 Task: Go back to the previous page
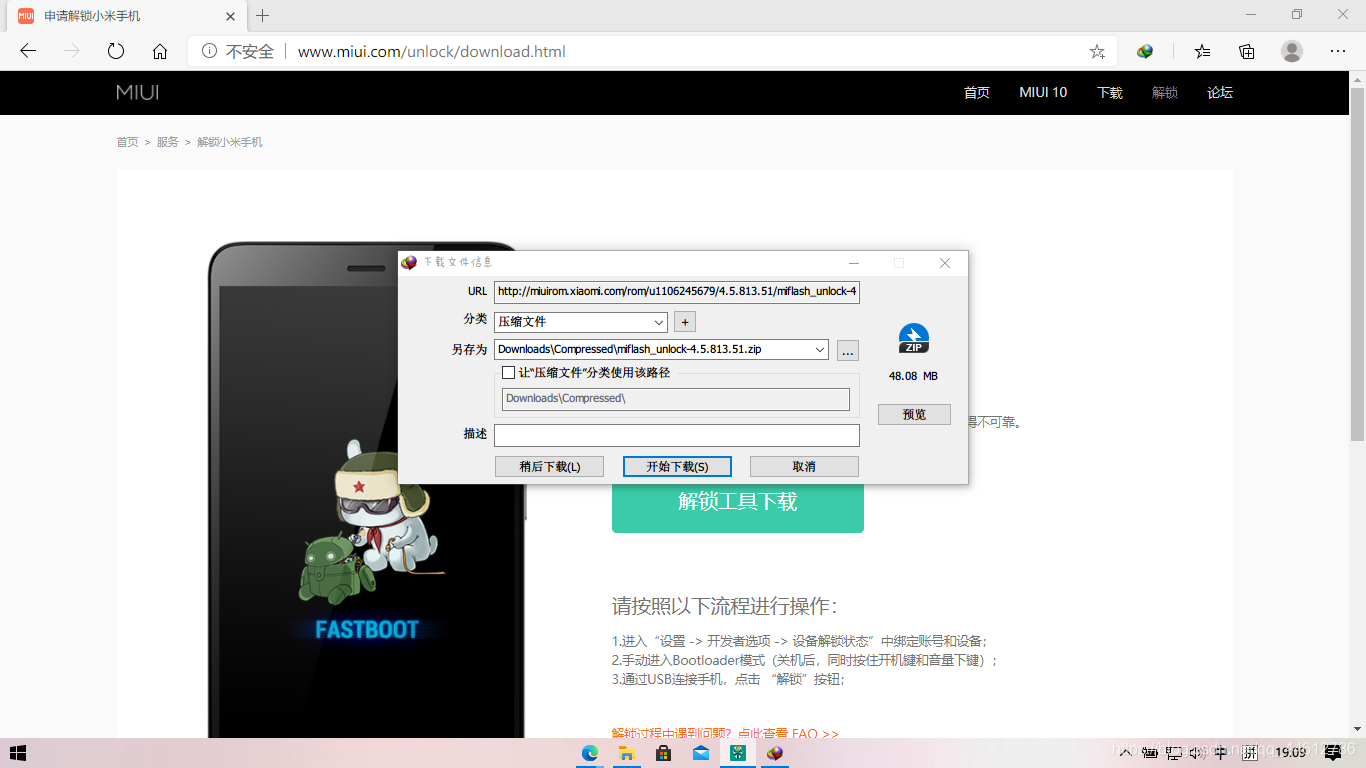(28, 51)
